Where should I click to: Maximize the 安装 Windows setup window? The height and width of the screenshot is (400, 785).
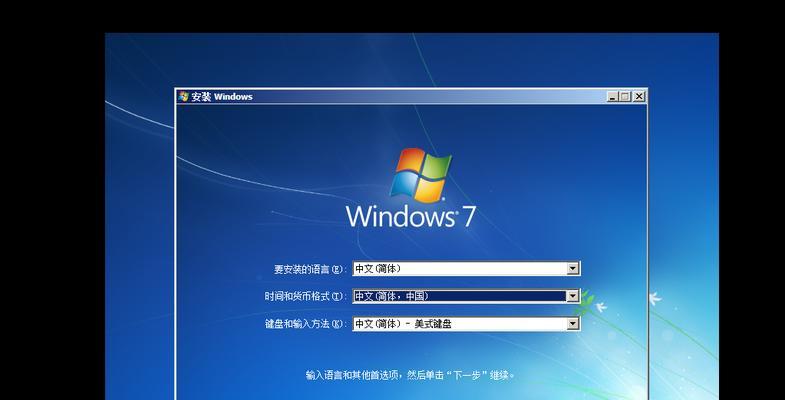point(625,97)
